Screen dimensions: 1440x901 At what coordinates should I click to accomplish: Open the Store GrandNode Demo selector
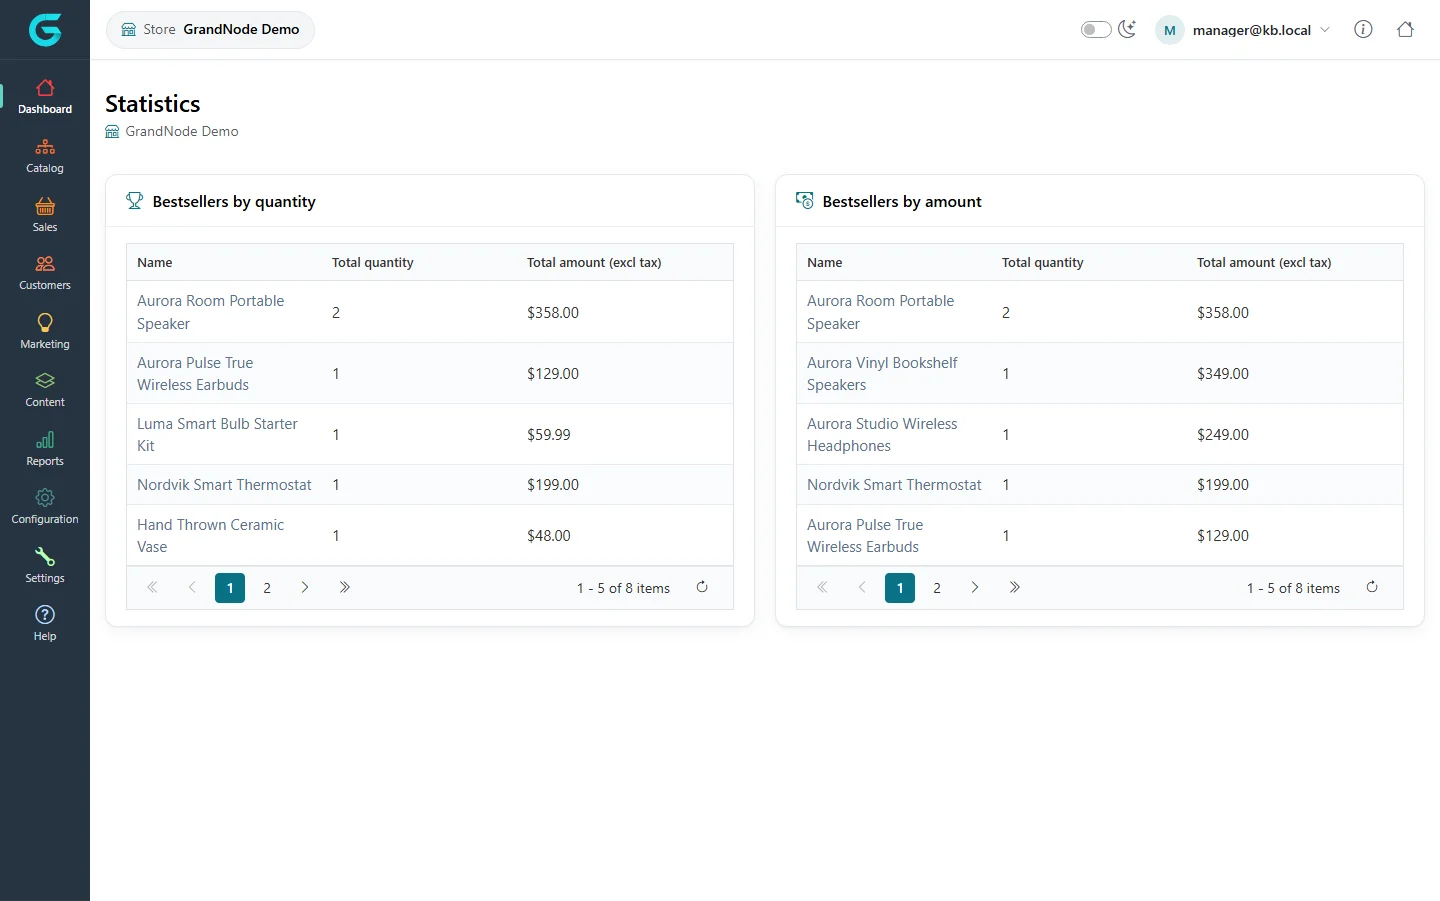[x=210, y=29]
